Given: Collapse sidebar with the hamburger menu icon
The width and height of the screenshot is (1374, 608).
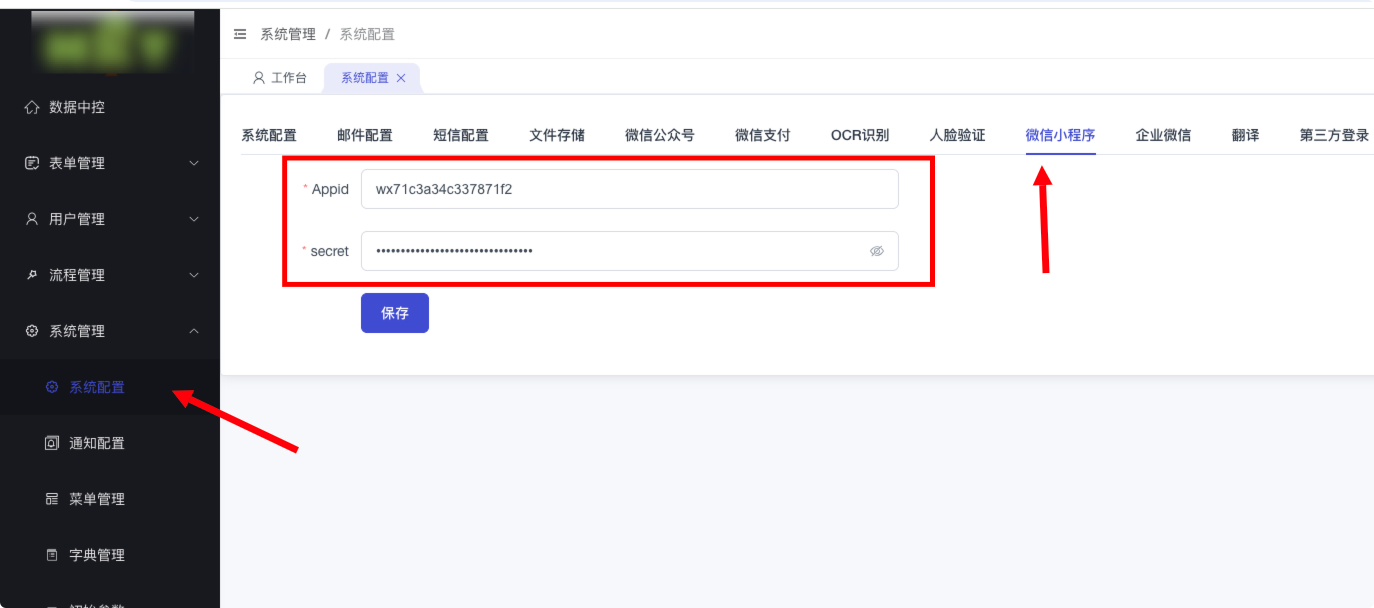Looking at the screenshot, I should (239, 34).
